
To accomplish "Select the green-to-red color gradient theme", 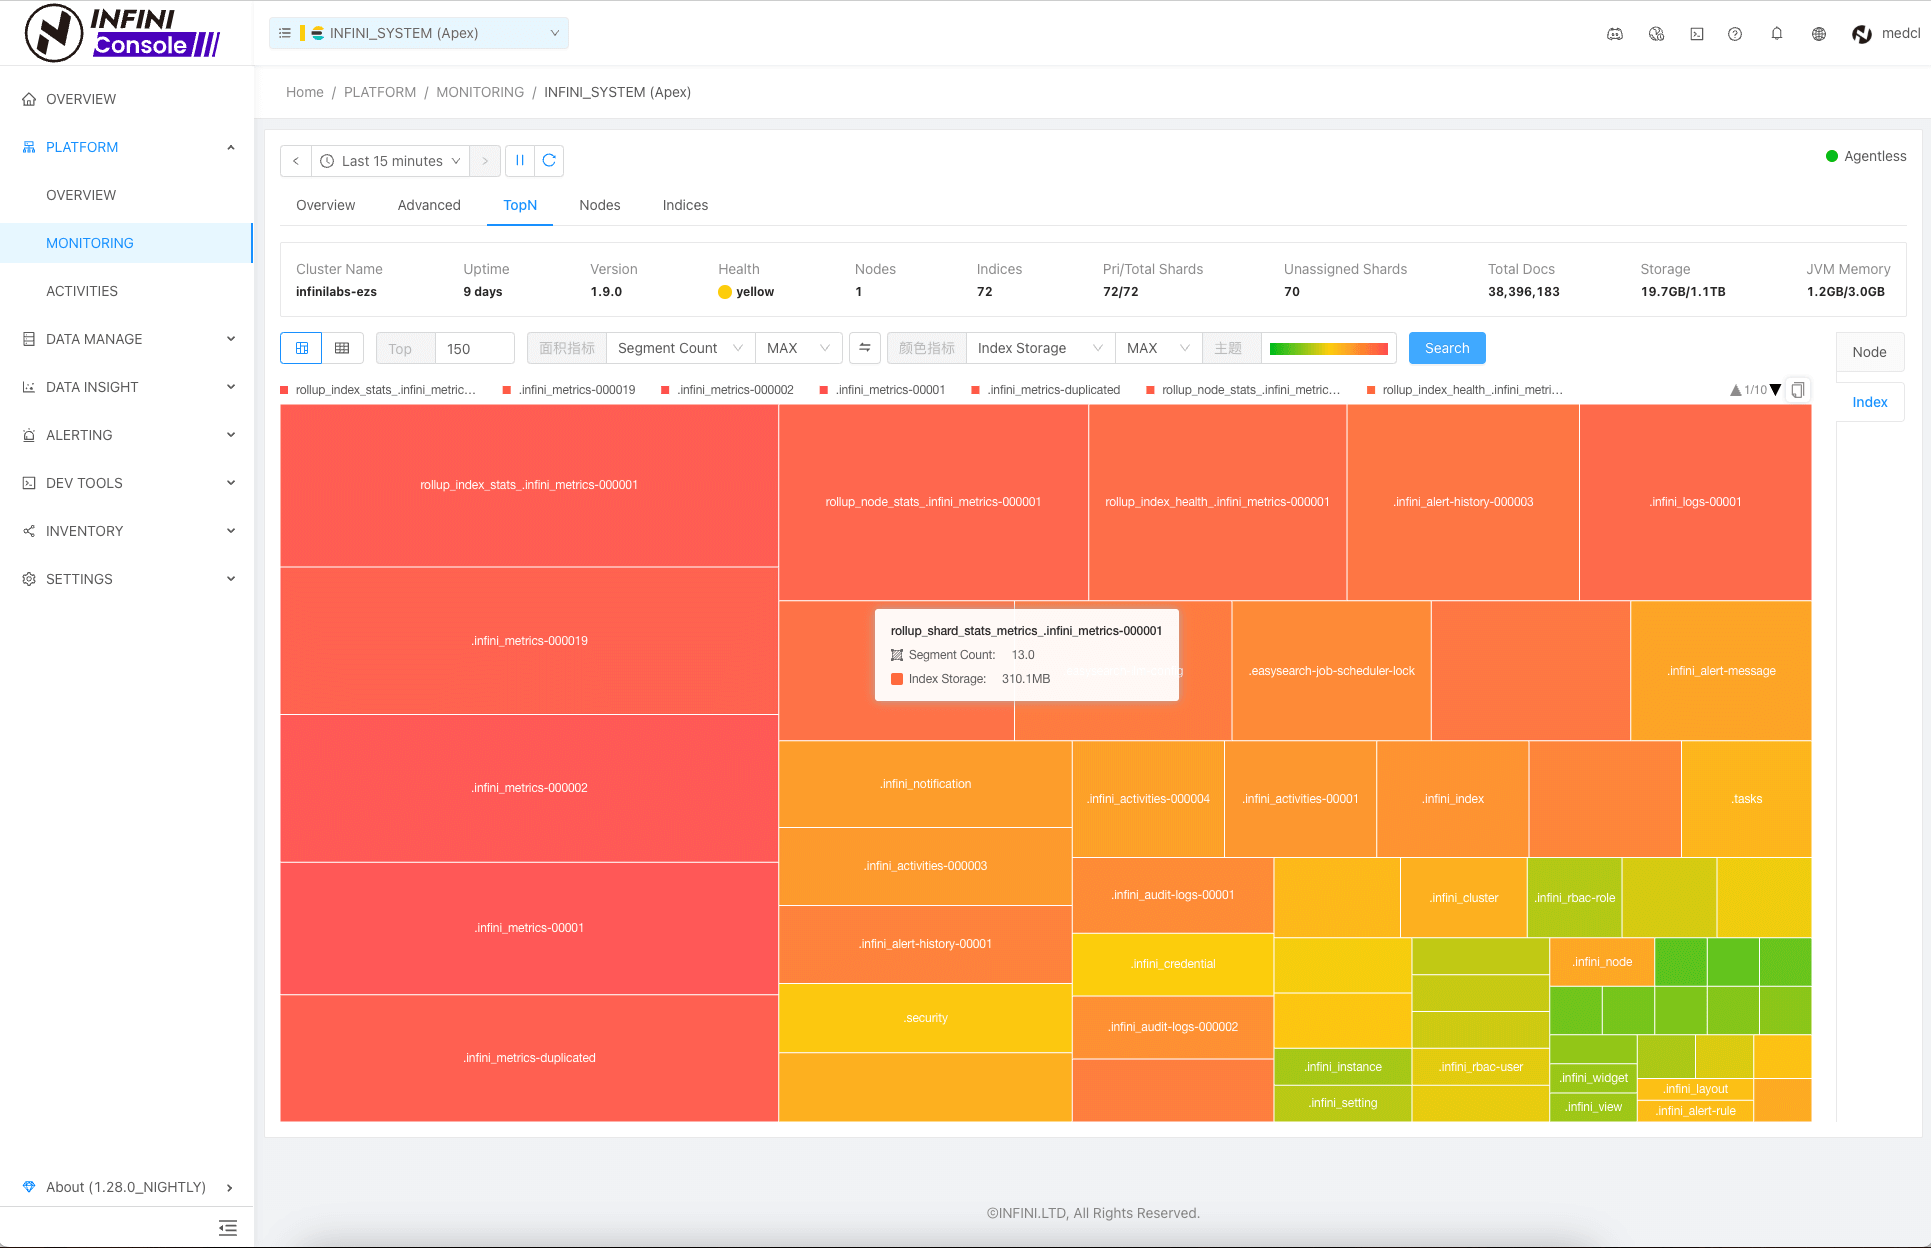I will click(1328, 348).
